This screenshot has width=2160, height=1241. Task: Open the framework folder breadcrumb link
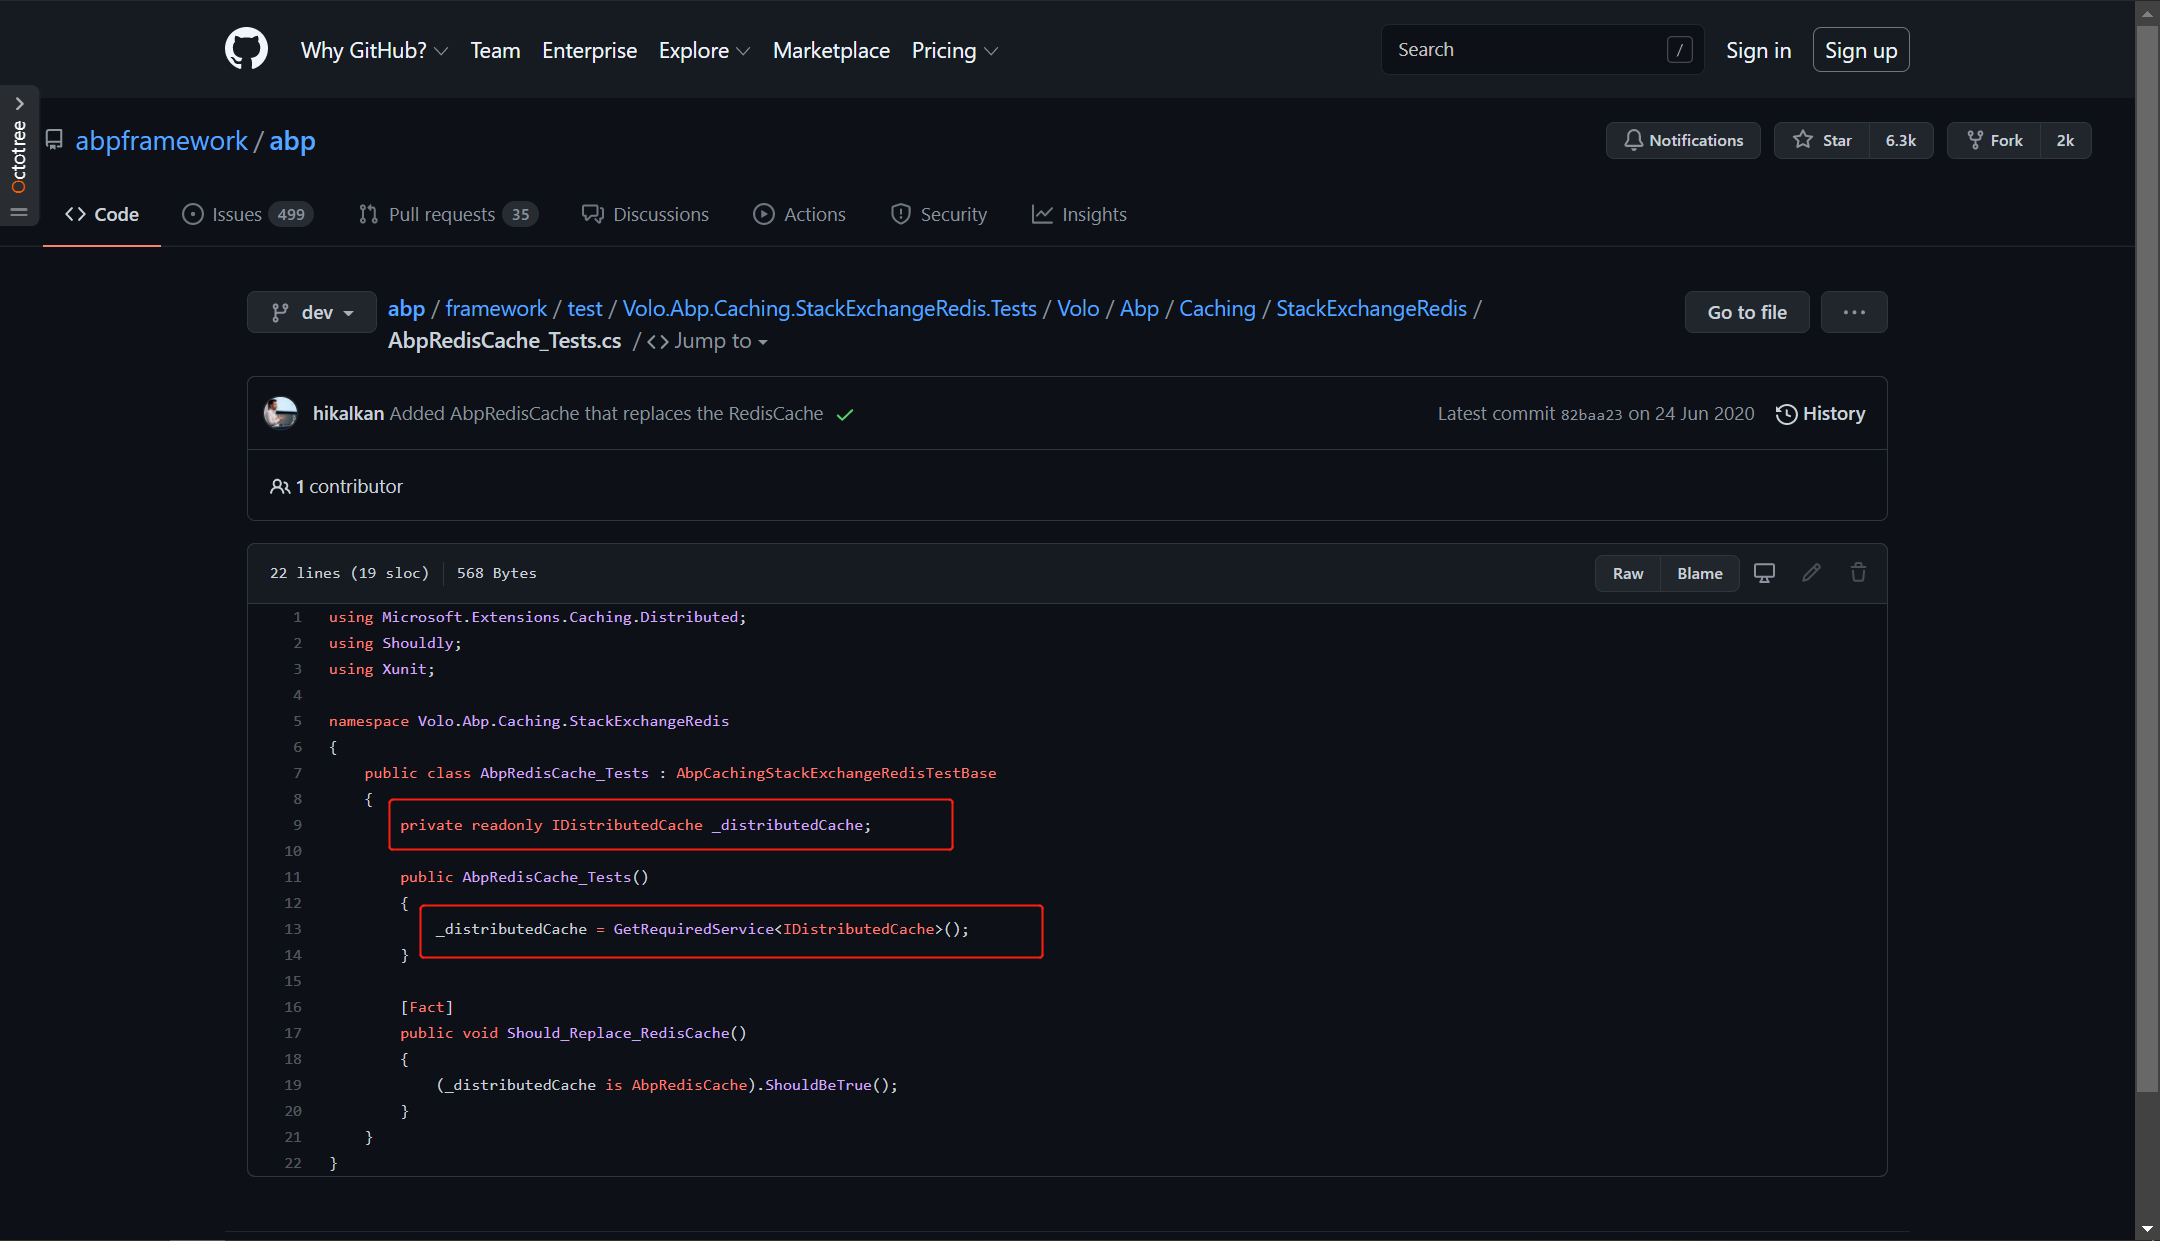[496, 308]
